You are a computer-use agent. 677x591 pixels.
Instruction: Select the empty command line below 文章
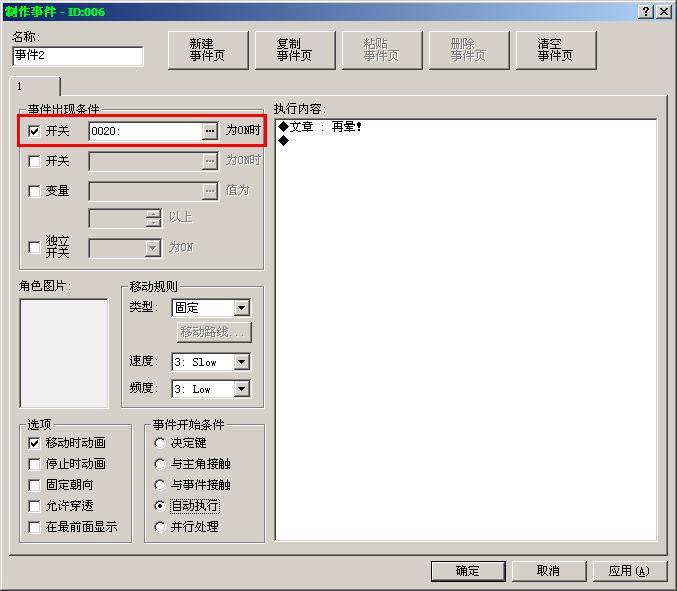466,140
